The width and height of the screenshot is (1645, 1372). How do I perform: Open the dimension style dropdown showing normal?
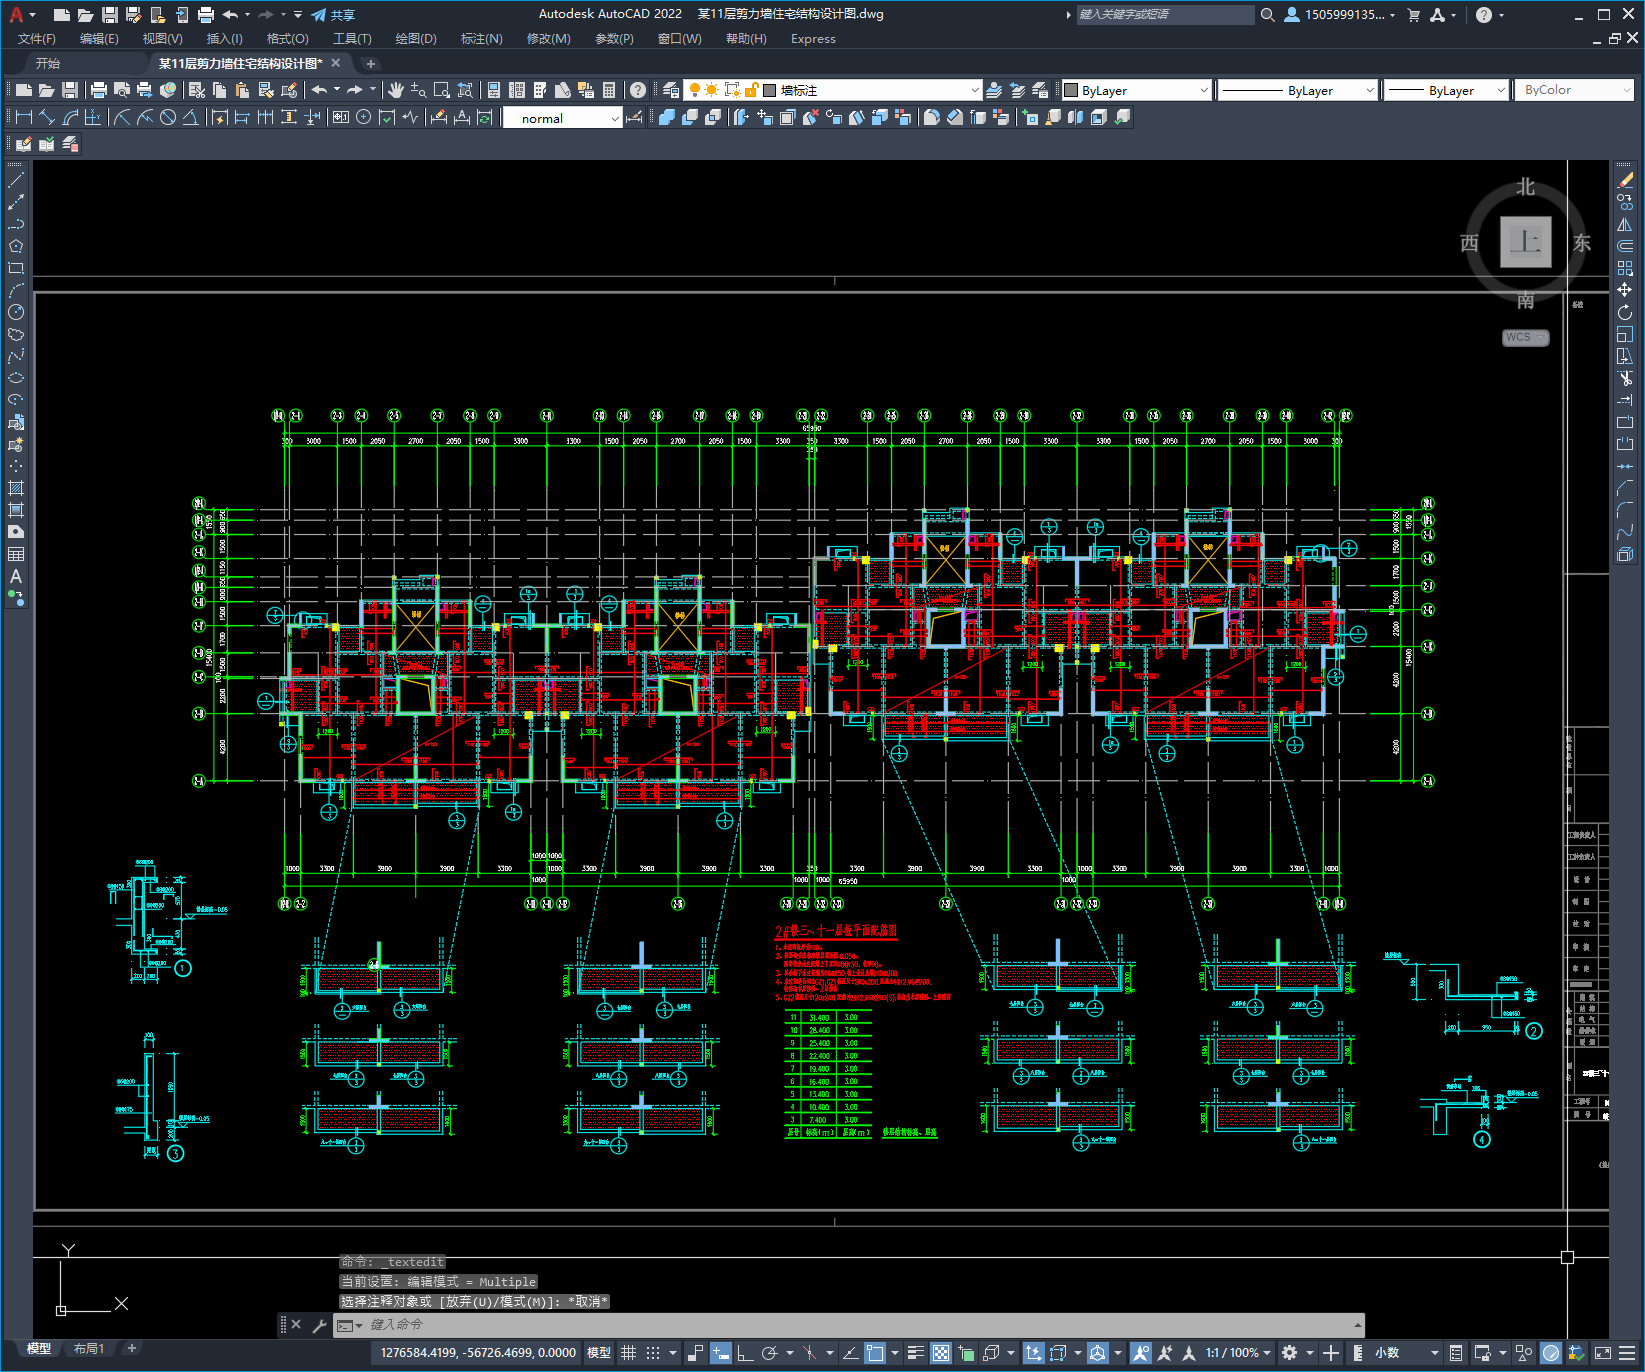tap(563, 118)
